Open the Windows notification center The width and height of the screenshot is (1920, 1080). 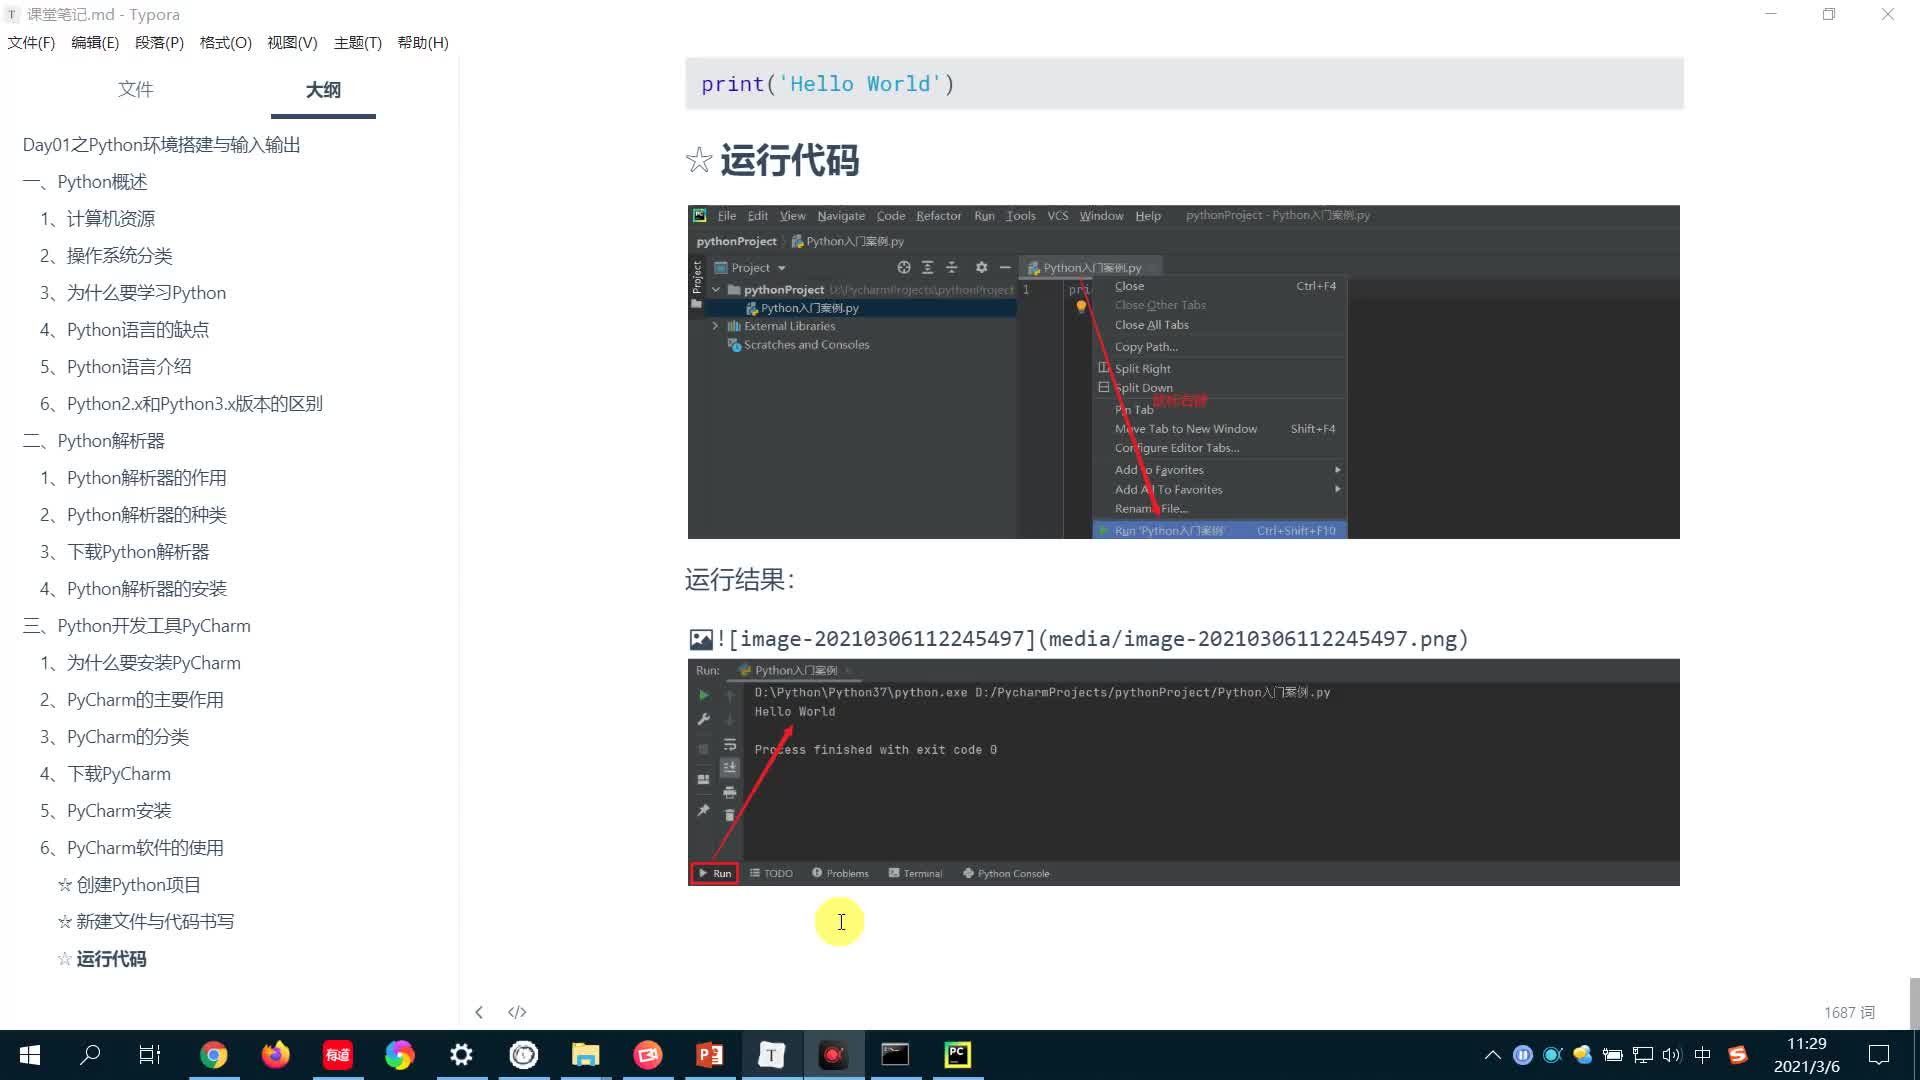tap(1879, 1055)
